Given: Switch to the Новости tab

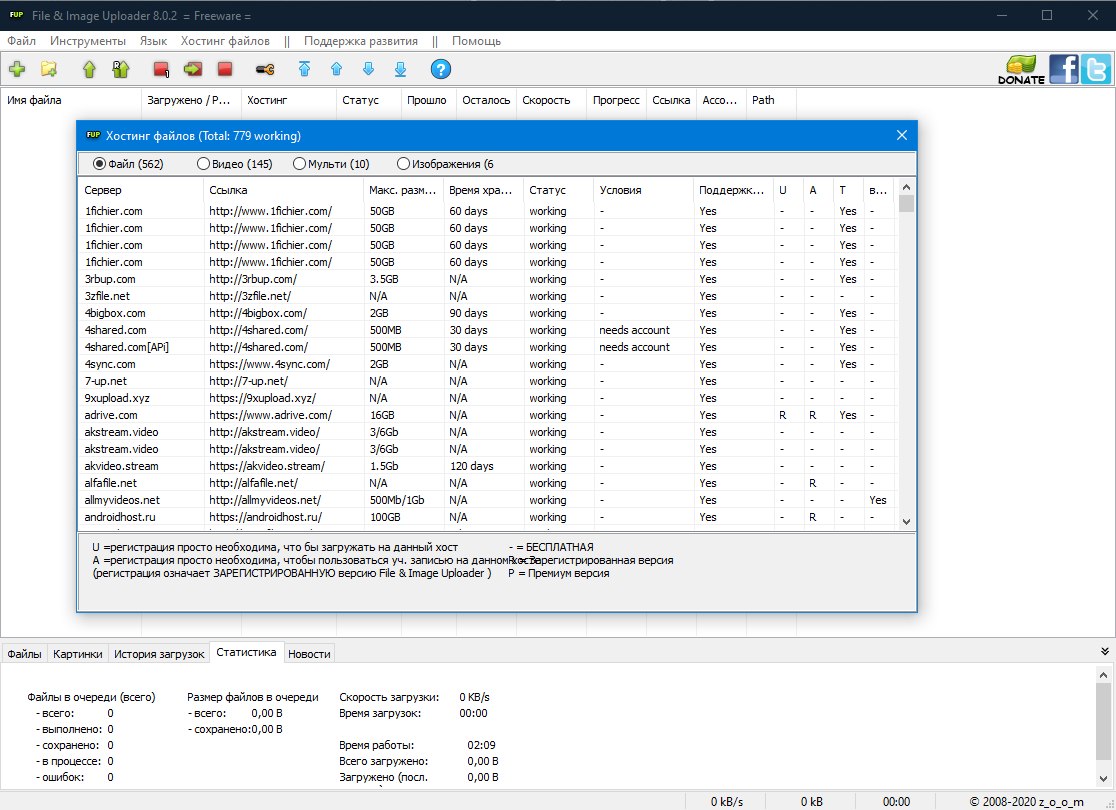Looking at the screenshot, I should point(309,653).
